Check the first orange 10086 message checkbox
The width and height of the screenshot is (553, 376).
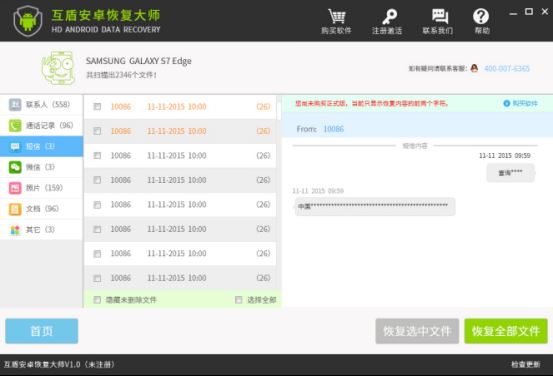97,107
